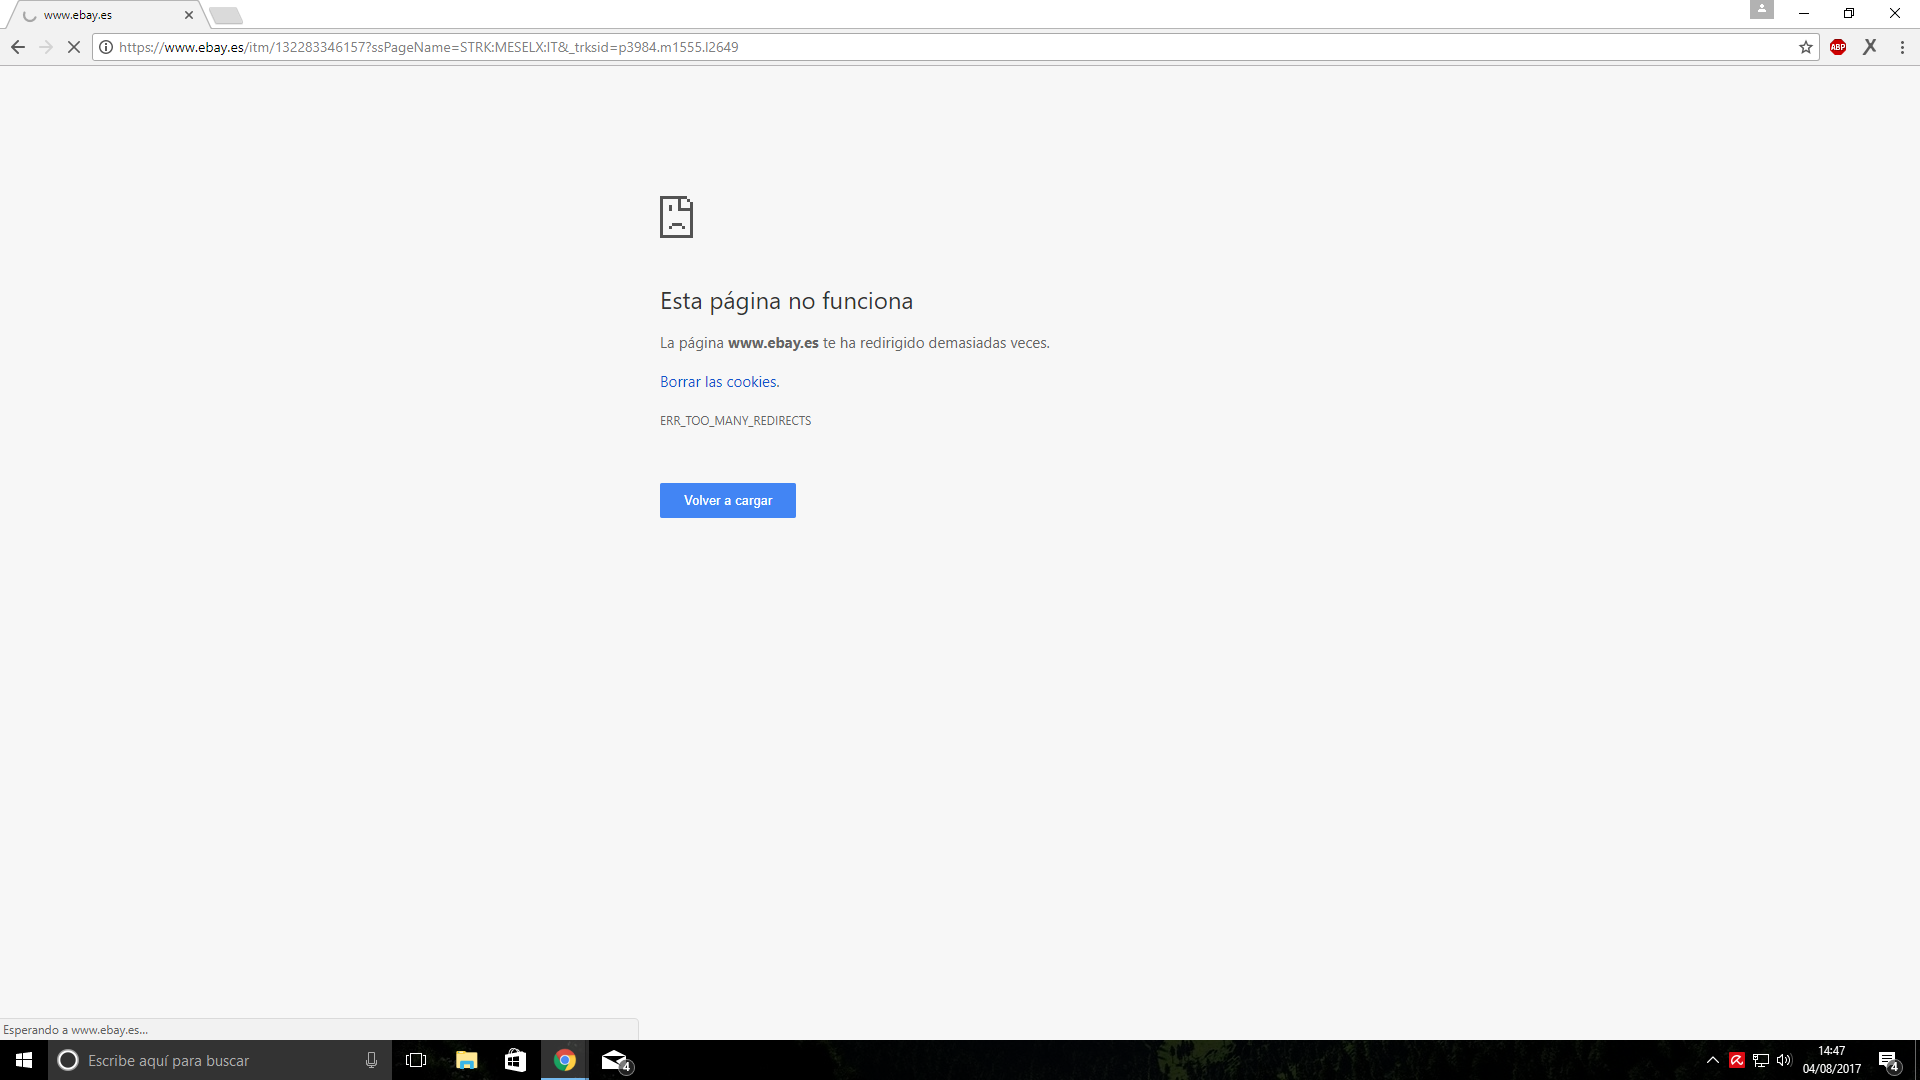Click the ERR_TOO_MANY_REDIRECTS error text
This screenshot has height=1080, width=1920.
click(735, 421)
